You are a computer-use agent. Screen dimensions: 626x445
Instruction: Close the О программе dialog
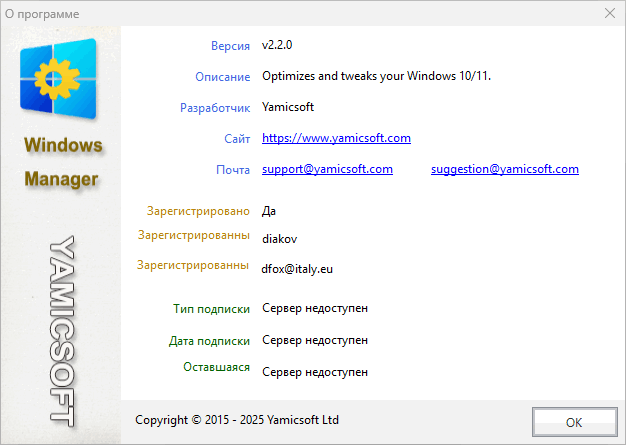pyautogui.click(x=610, y=13)
